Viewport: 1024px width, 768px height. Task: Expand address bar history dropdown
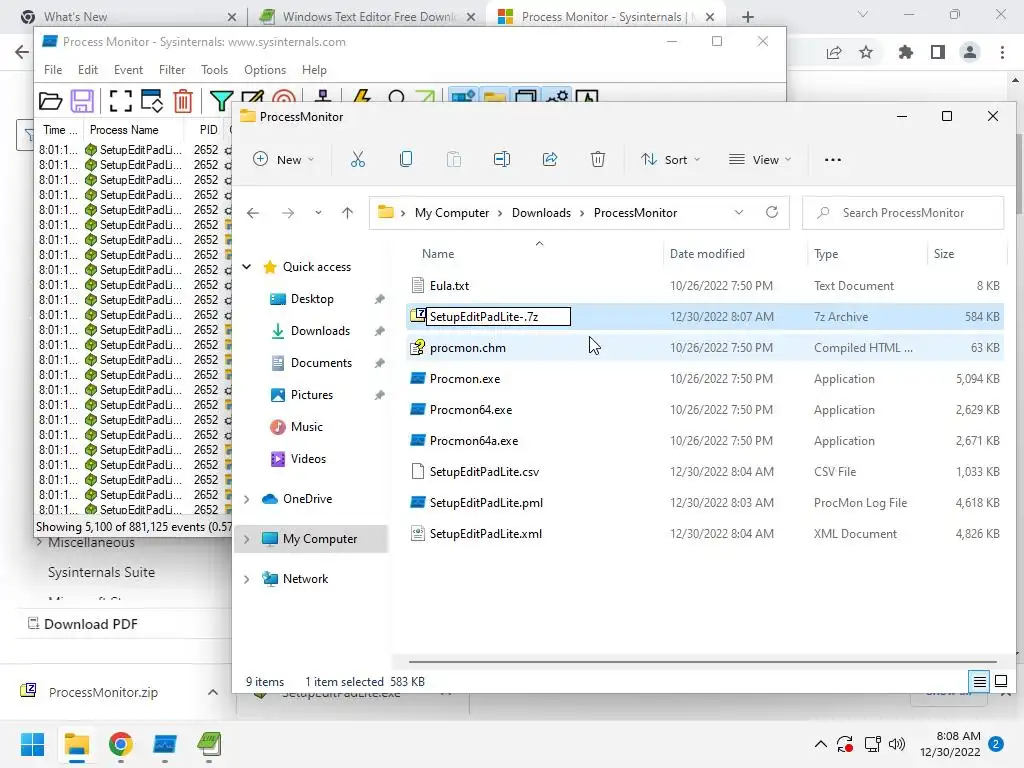739,212
